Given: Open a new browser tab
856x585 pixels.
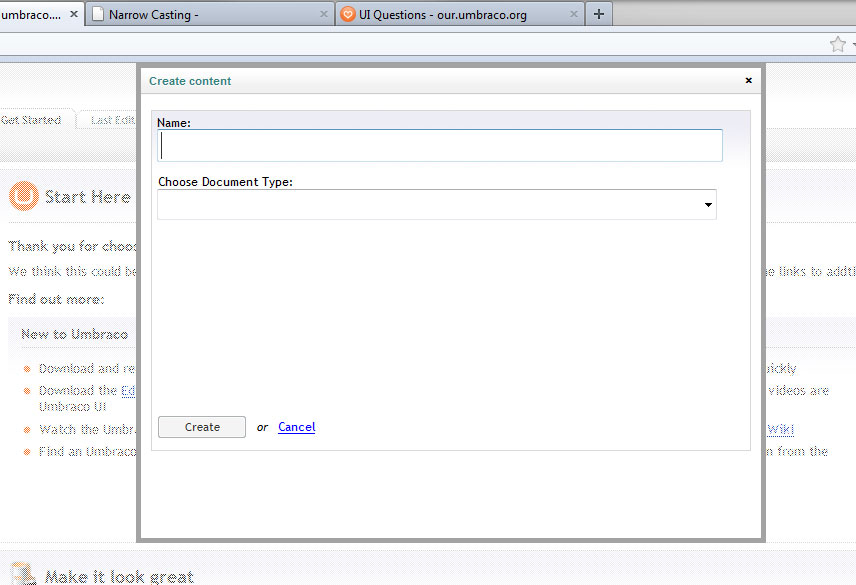Looking at the screenshot, I should pos(598,14).
